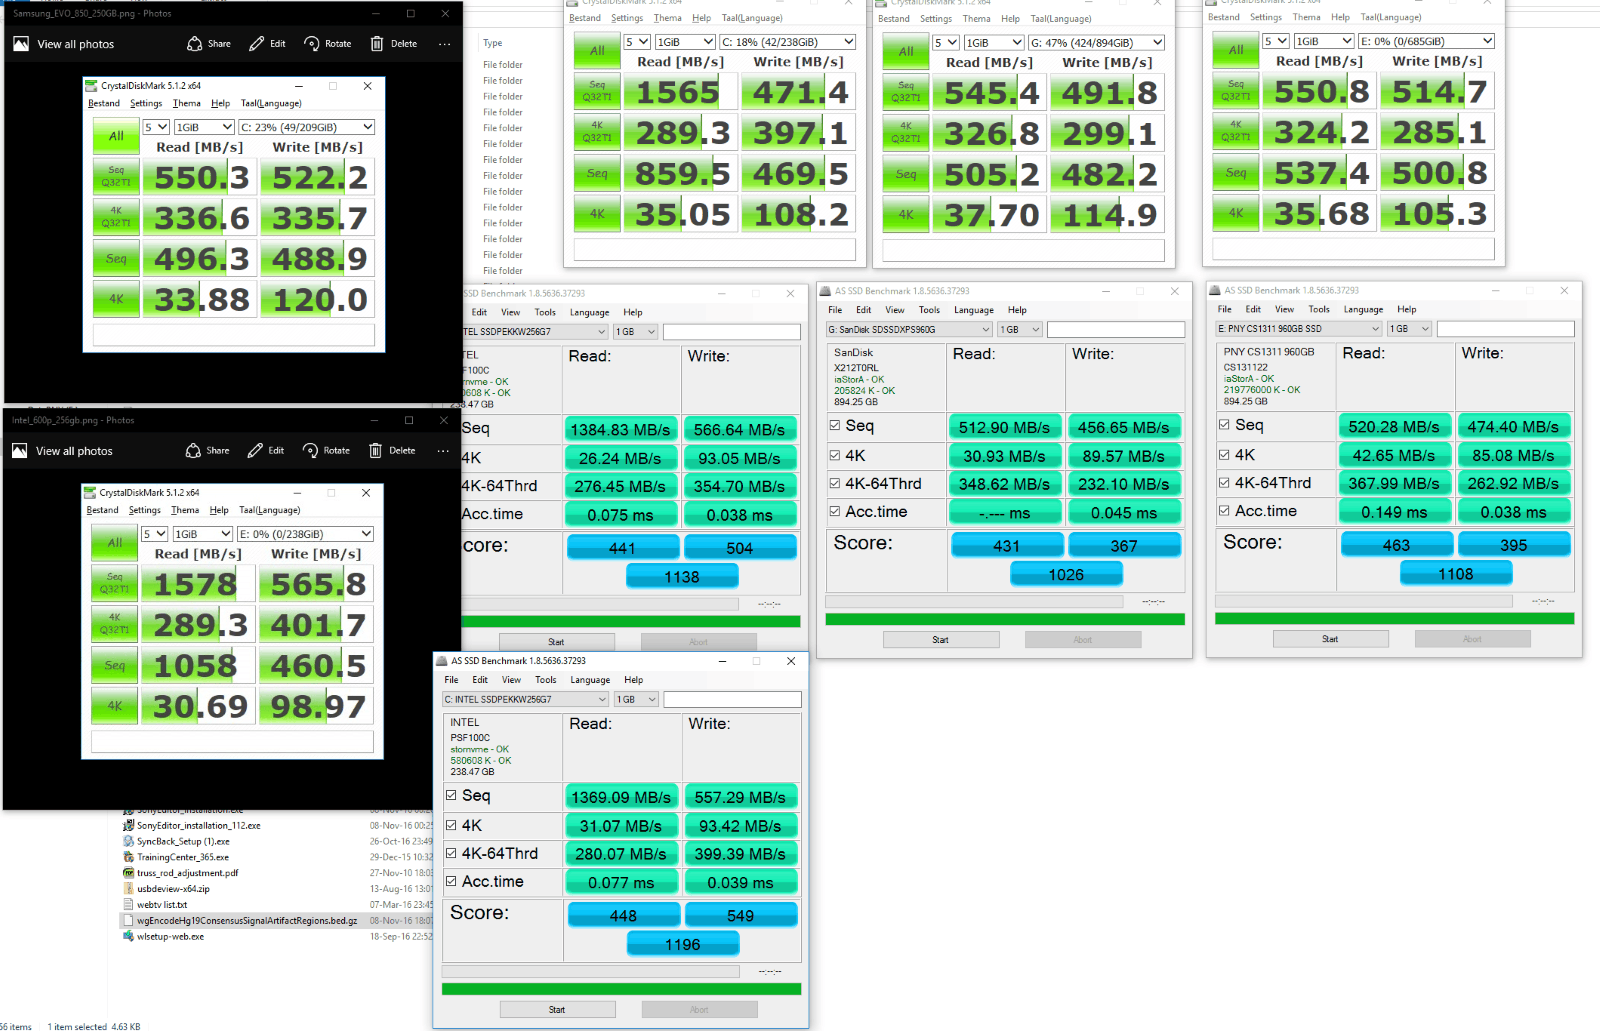
Task: Open the E: PNY CS1311 960GB SSD dropdown
Action: 1299,329
